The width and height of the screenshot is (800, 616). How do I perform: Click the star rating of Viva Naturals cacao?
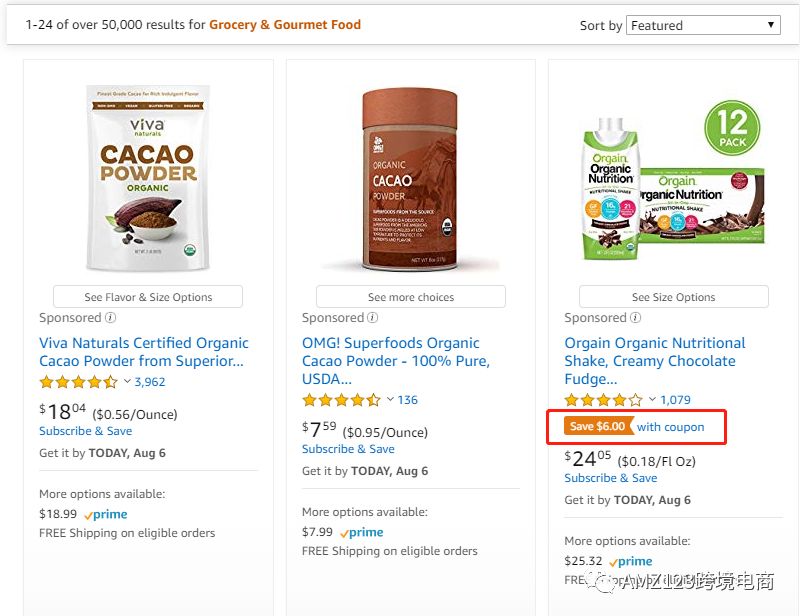click(78, 382)
